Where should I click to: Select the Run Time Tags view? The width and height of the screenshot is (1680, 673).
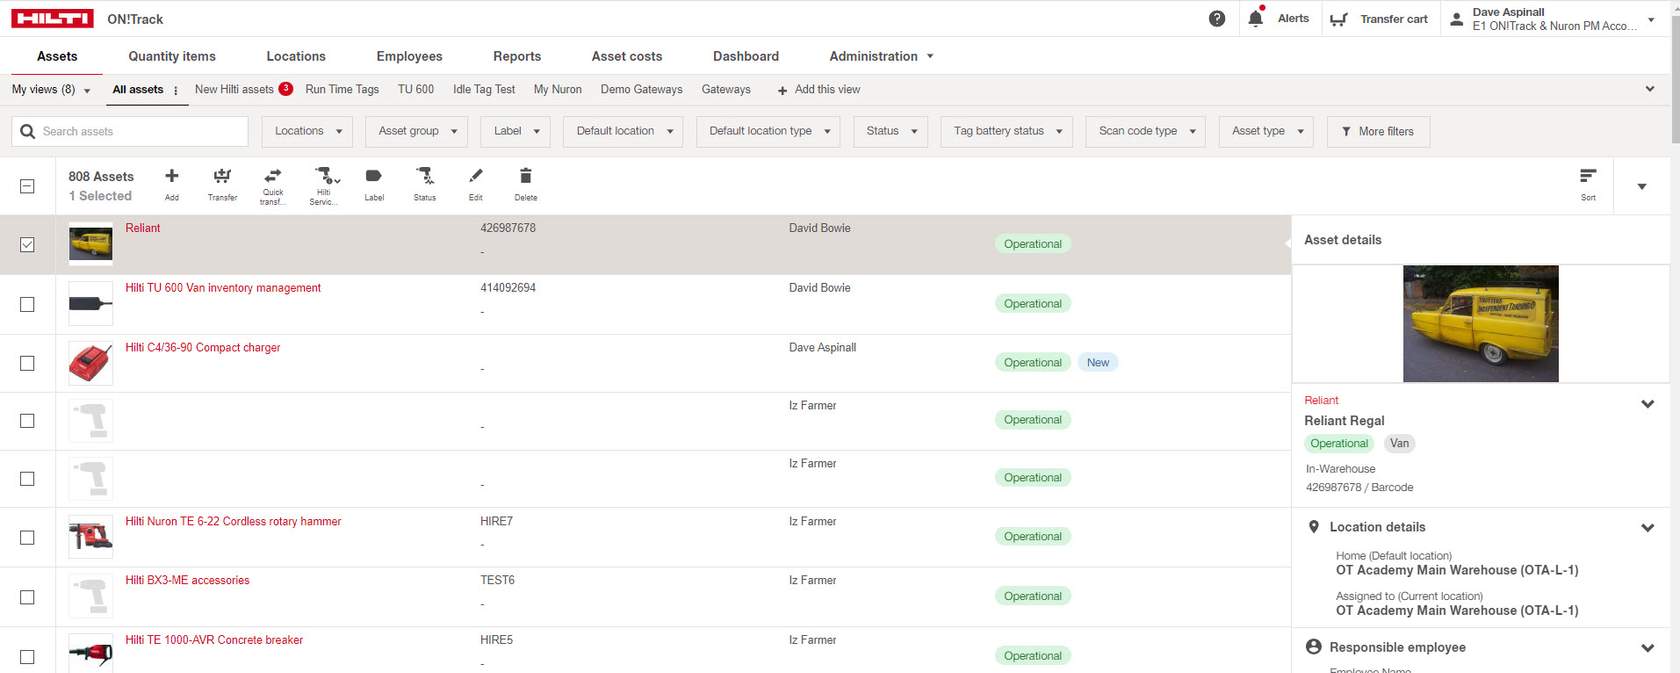(342, 90)
